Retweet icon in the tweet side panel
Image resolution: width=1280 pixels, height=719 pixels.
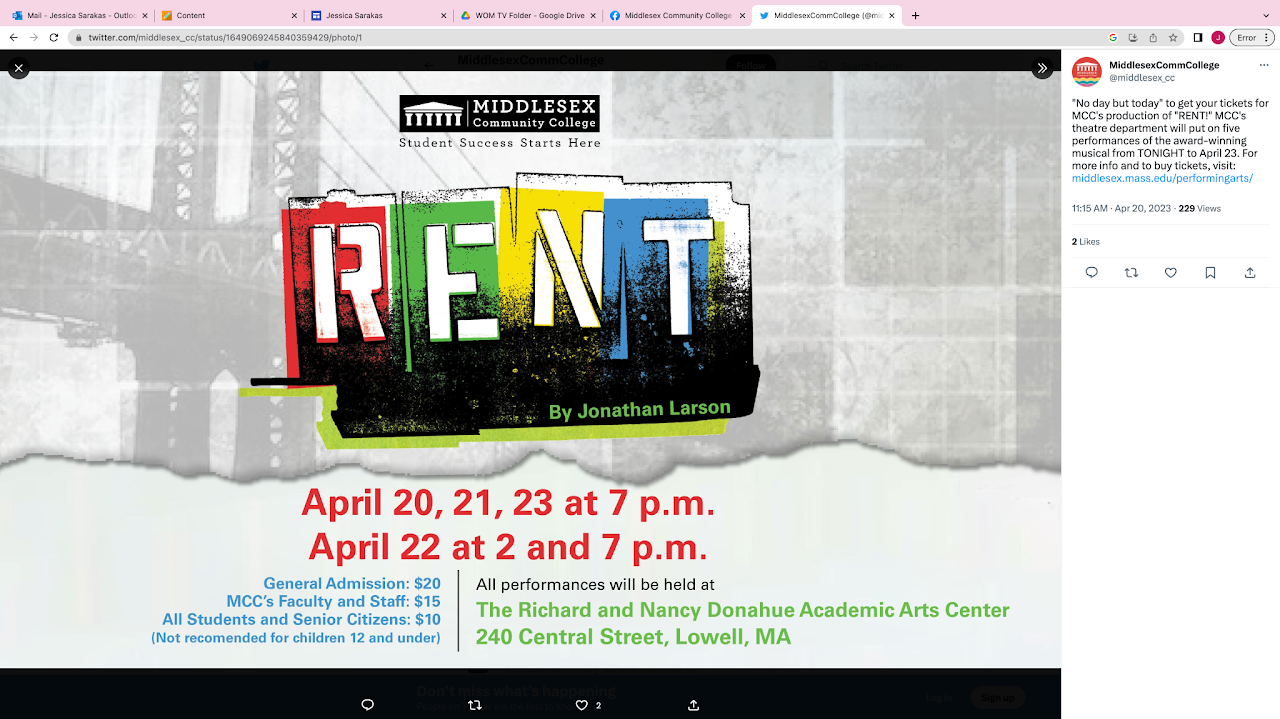[x=1131, y=272]
